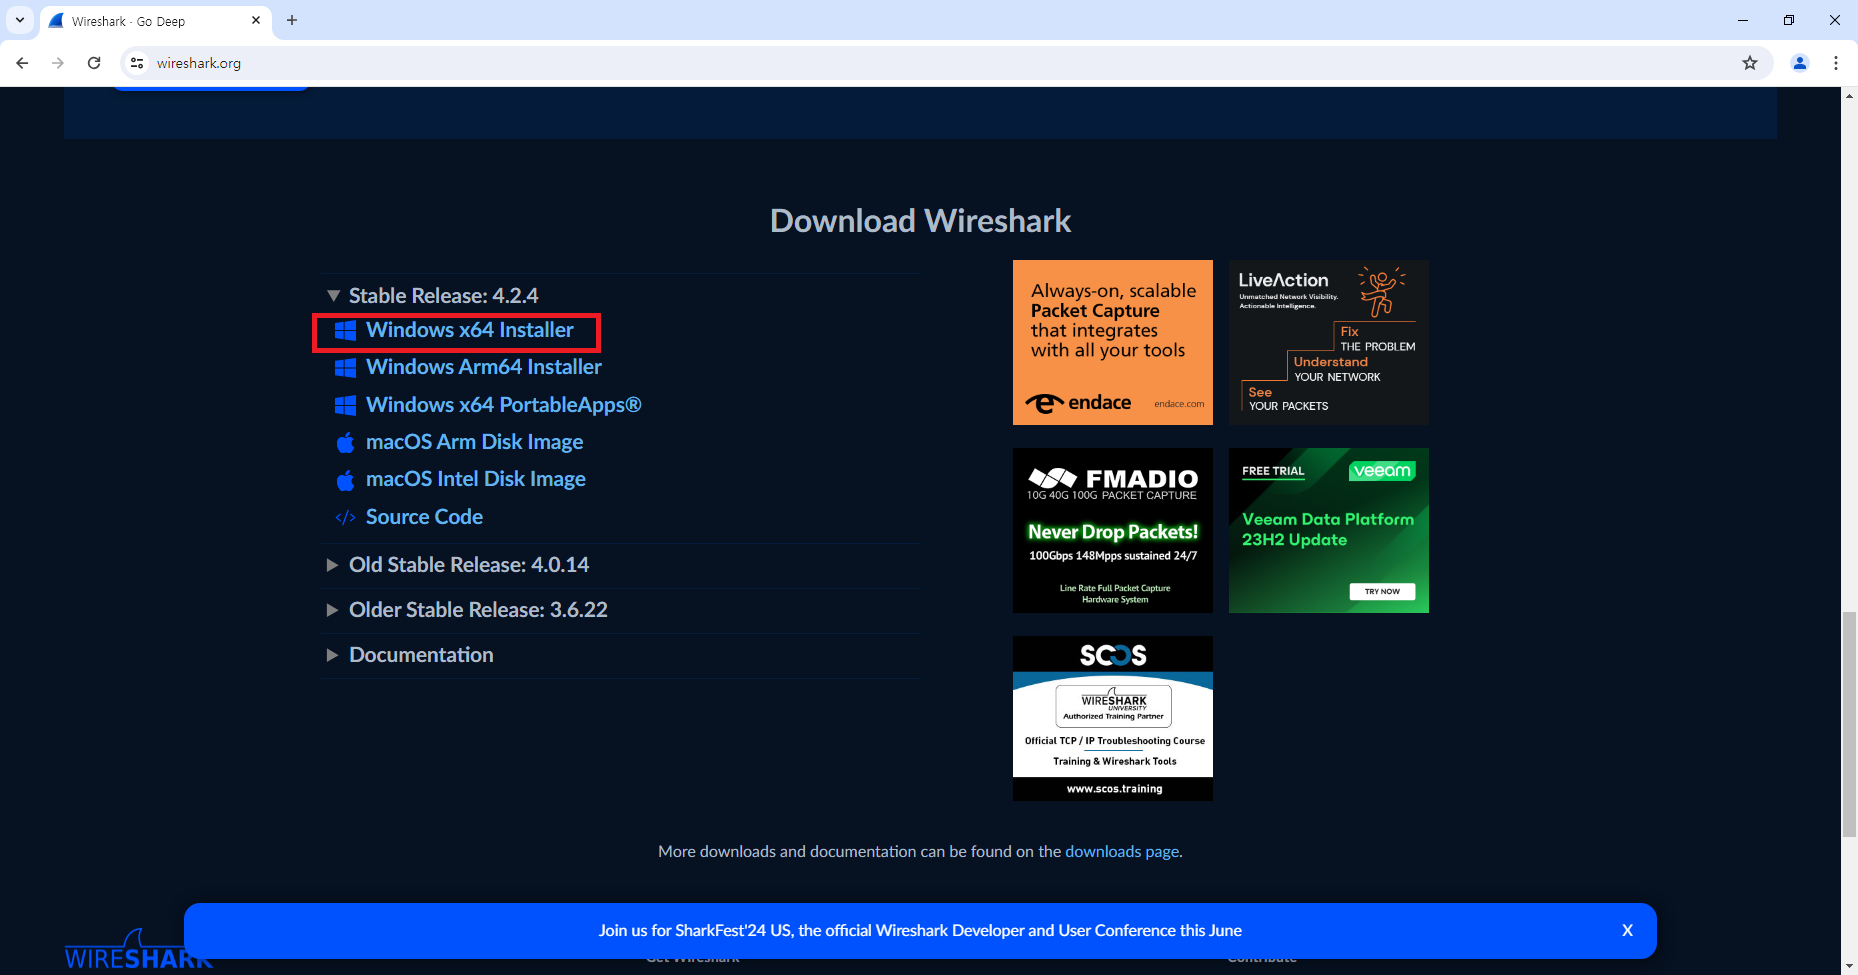Screen dimensions: 1858x975
Task: Close the Wireshark · Go Deep tab
Action: pyautogui.click(x=256, y=20)
